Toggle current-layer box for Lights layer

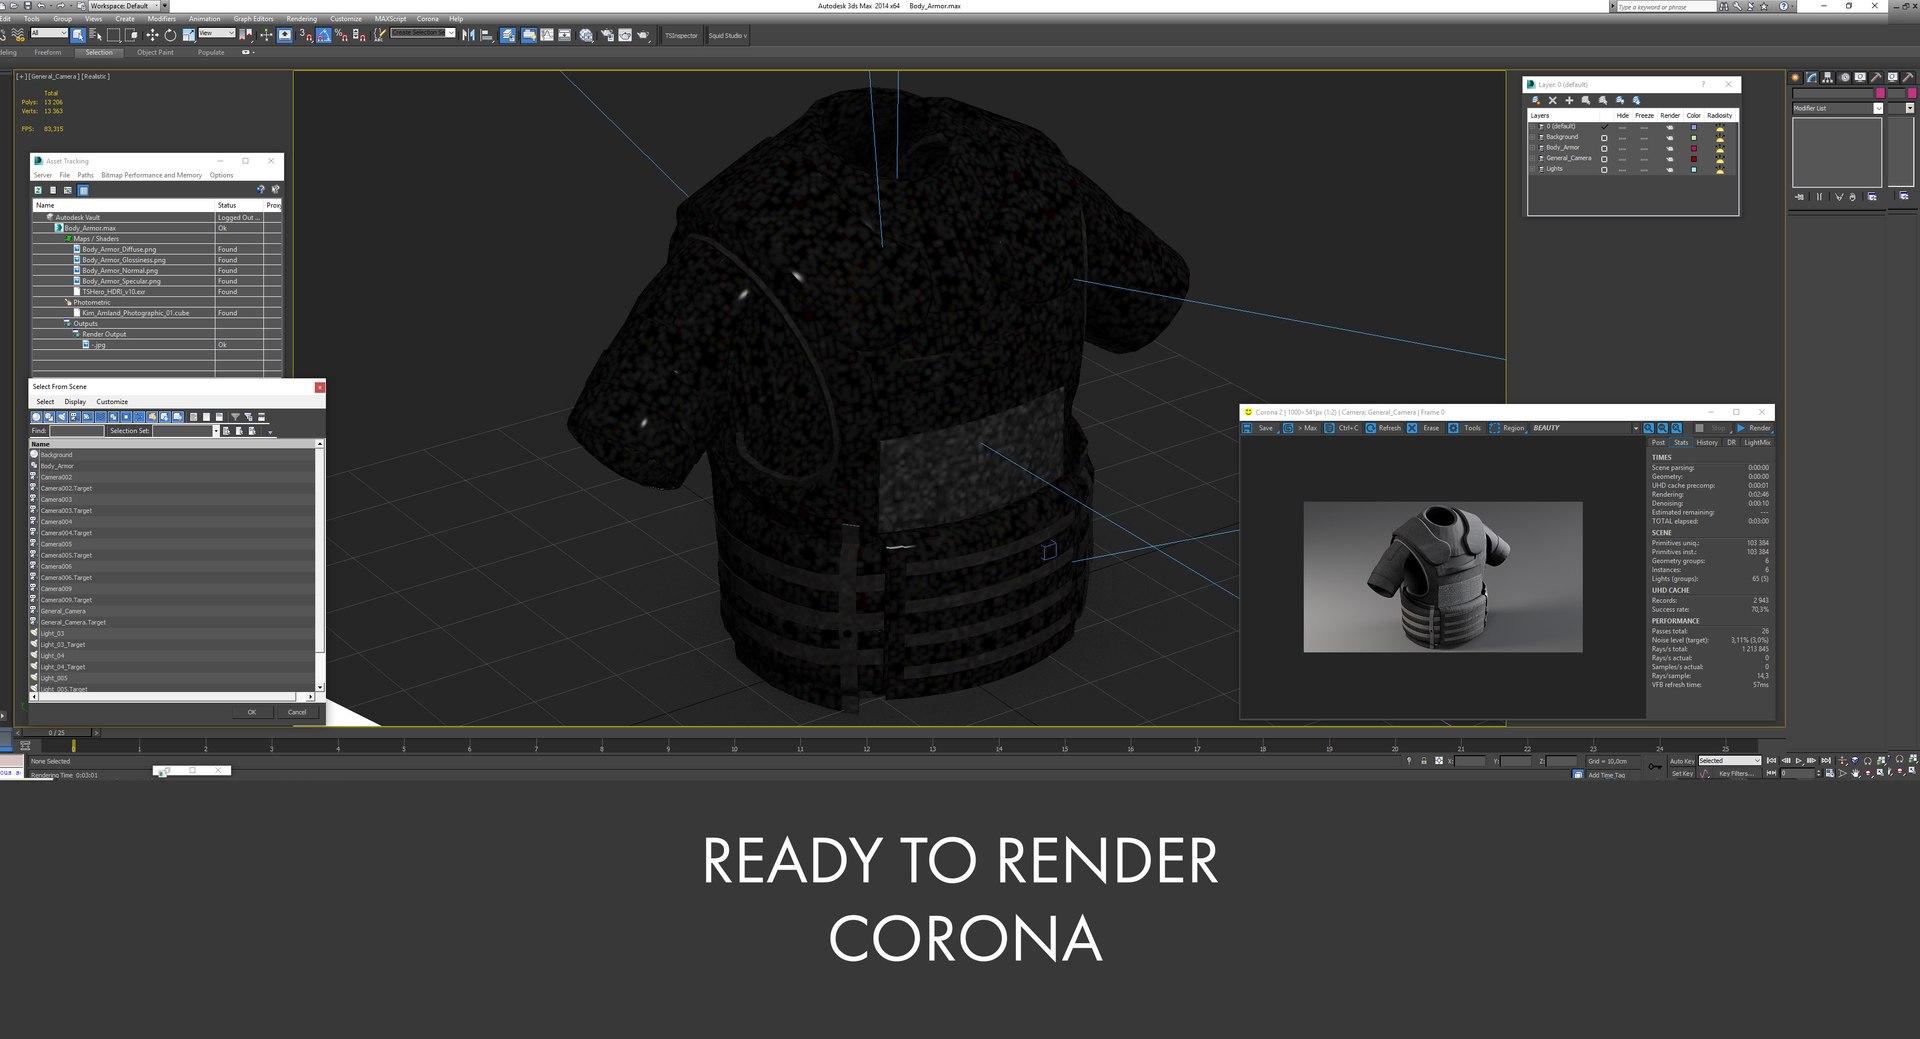click(1604, 170)
